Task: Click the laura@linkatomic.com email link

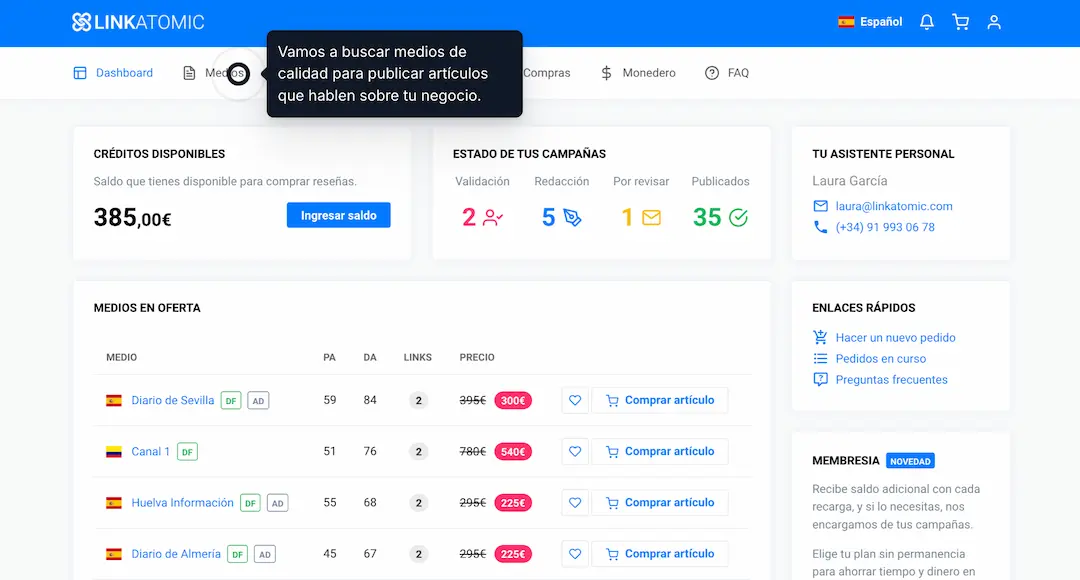Action: coord(894,206)
